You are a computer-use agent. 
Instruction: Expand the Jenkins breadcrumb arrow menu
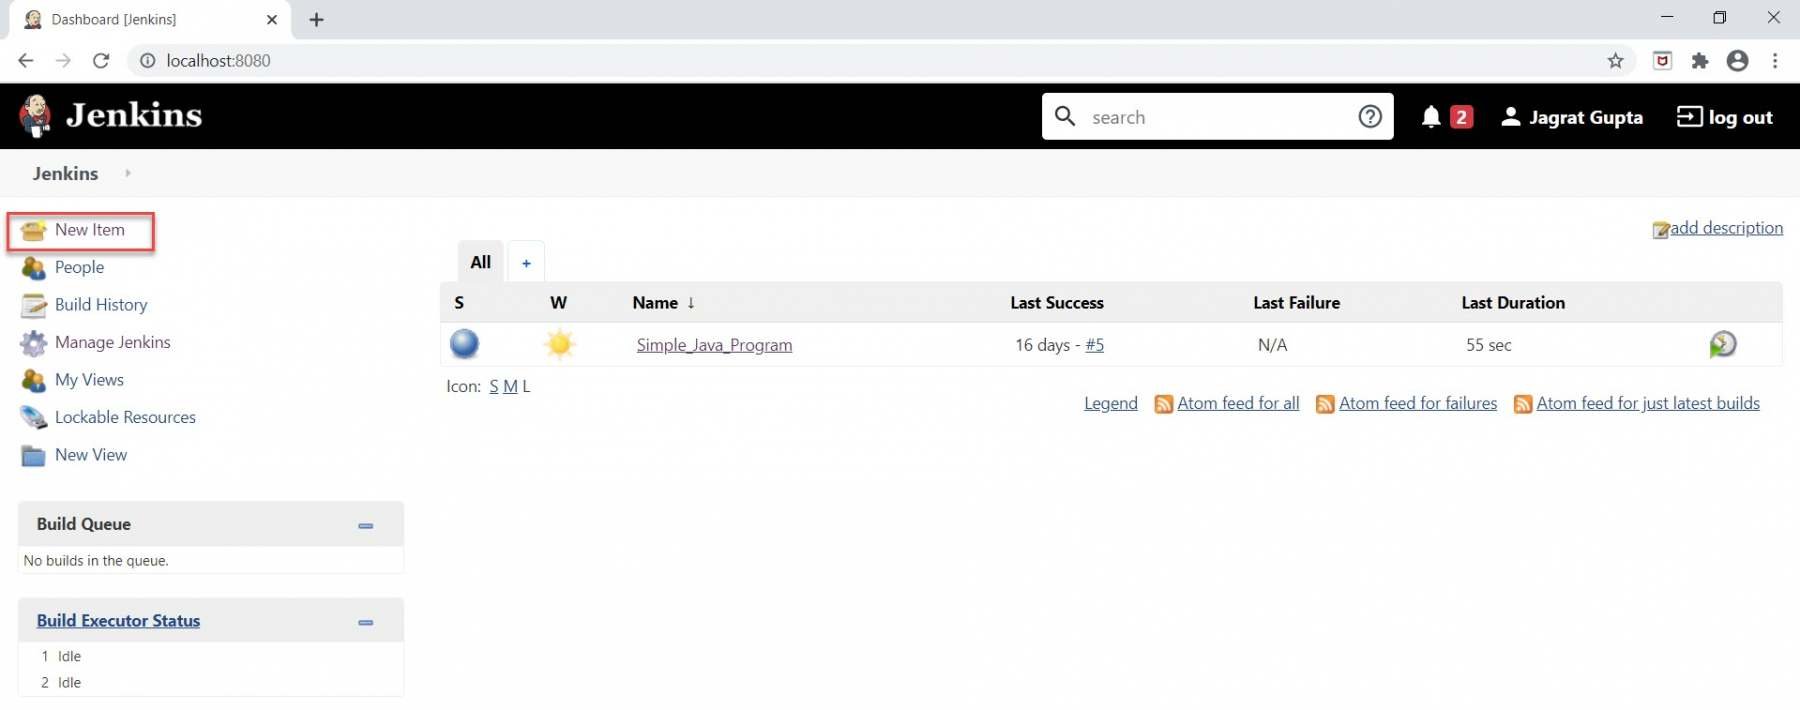coord(128,173)
